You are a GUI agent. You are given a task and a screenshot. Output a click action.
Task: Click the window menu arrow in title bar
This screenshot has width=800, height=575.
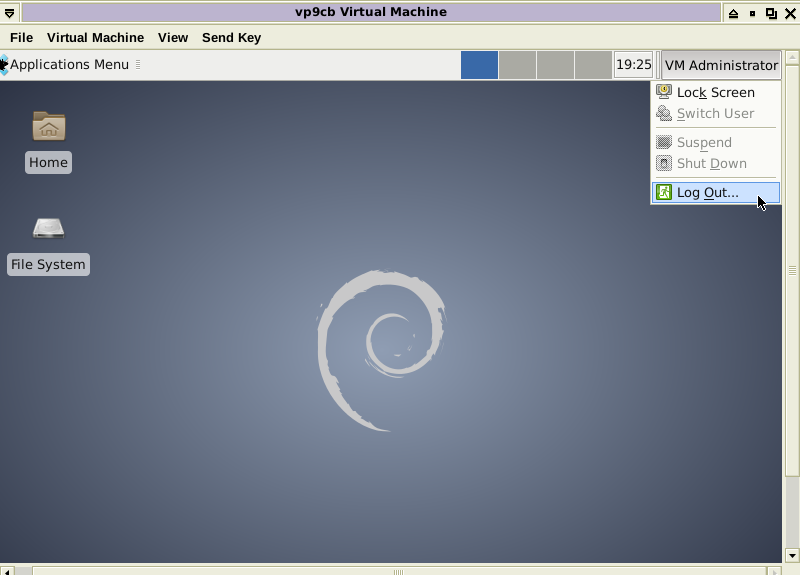pyautogui.click(x=10, y=13)
